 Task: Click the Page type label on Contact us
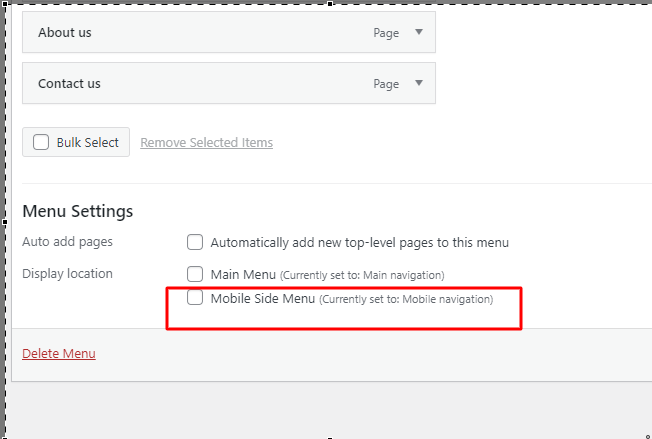pos(386,84)
